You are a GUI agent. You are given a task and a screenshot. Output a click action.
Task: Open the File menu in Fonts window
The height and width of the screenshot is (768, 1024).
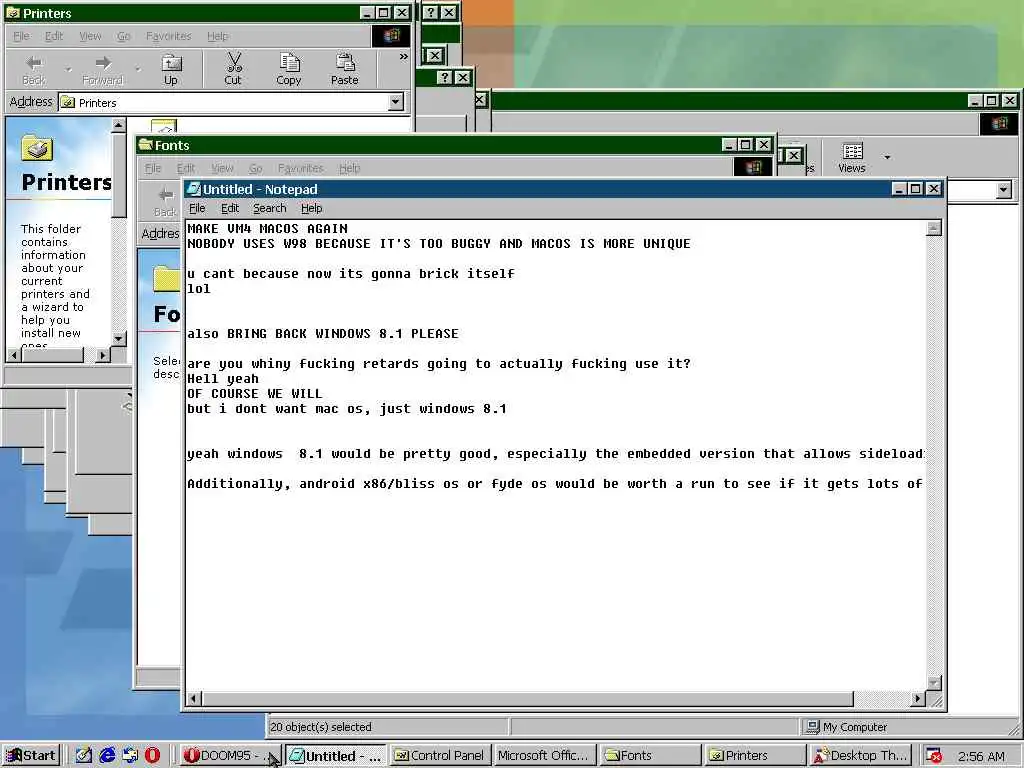(x=153, y=168)
